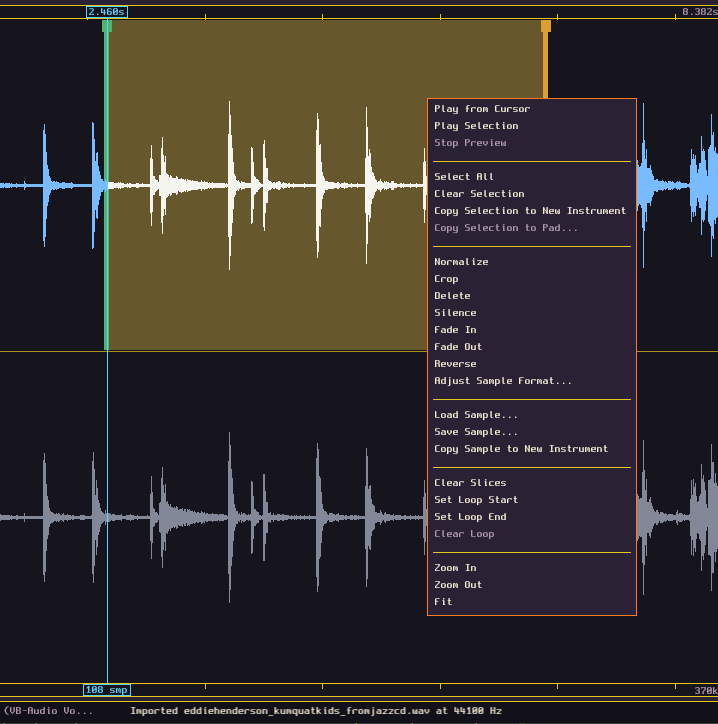Choose Set Loop End

click(532, 517)
